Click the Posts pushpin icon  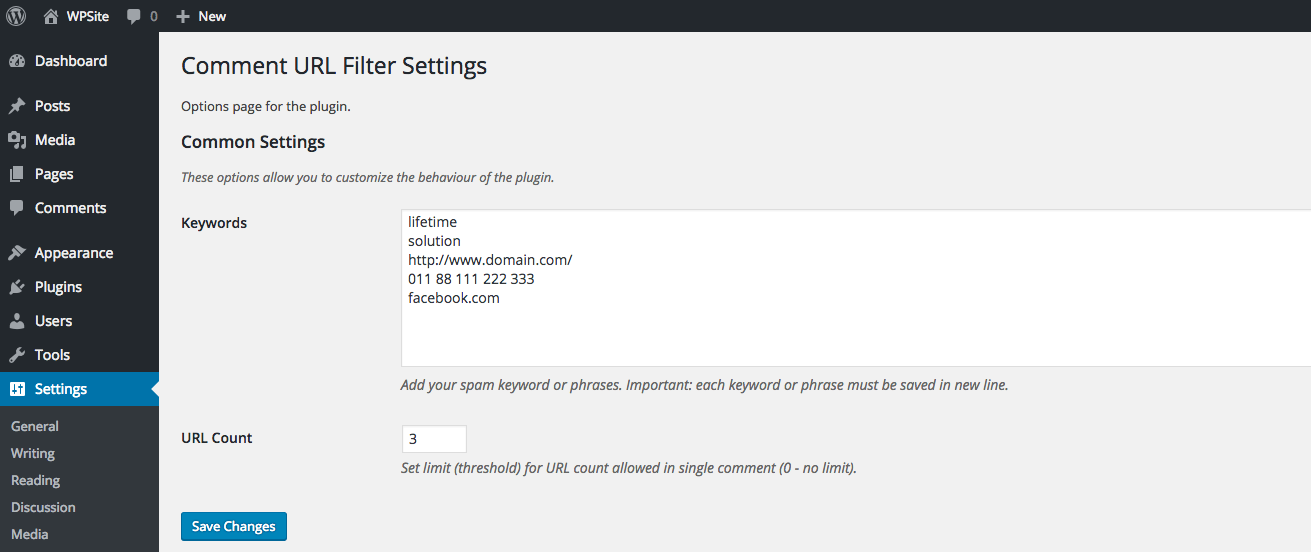tap(16, 106)
